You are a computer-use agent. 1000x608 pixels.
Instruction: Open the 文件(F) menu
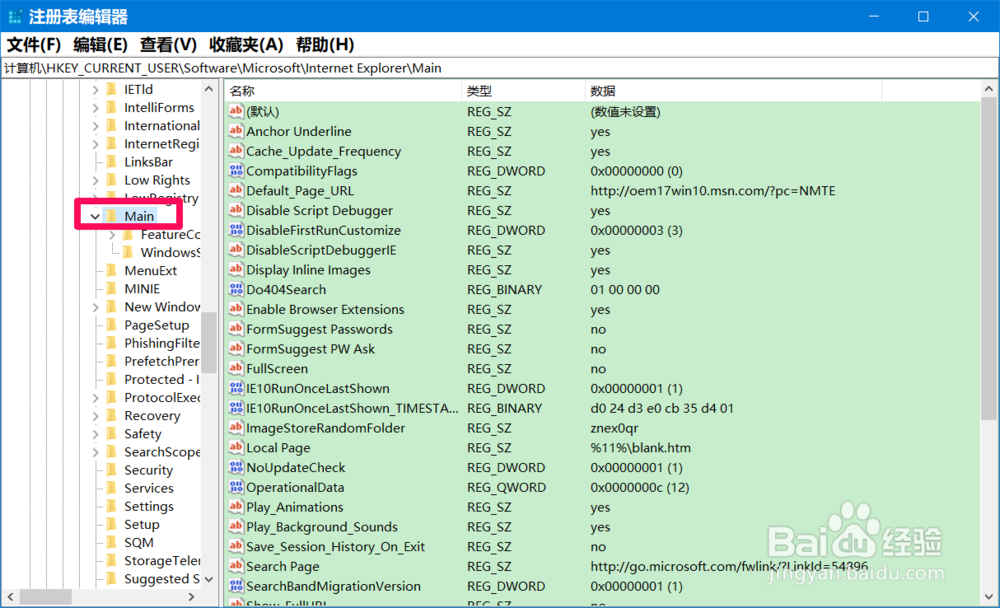pos(34,45)
